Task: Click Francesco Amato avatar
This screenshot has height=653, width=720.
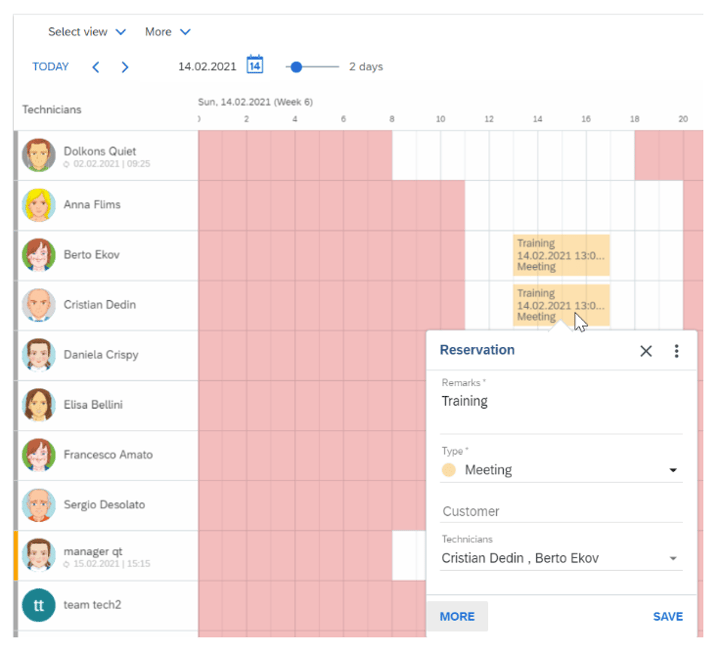Action: click(39, 455)
